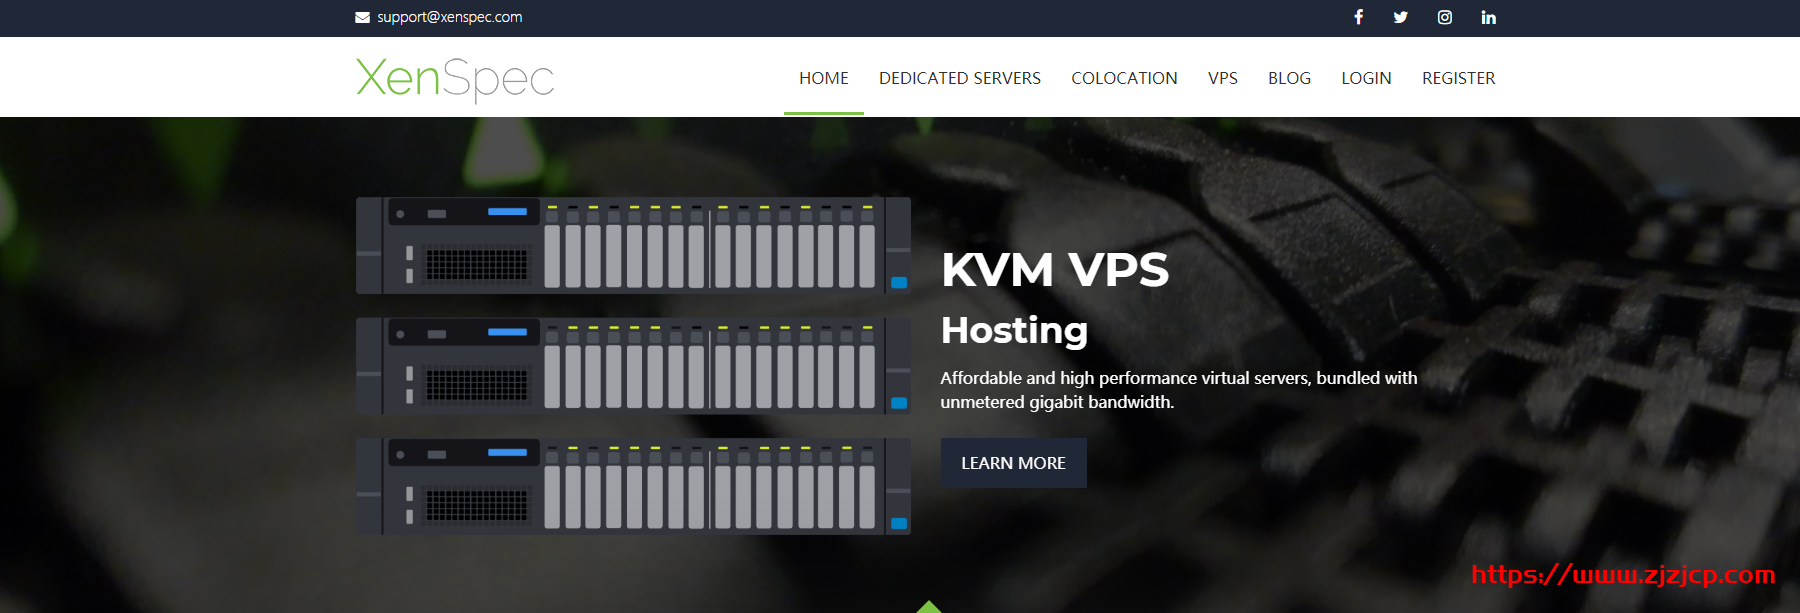Go to the BLOG page
Screen dimensions: 1800x613
click(1289, 78)
